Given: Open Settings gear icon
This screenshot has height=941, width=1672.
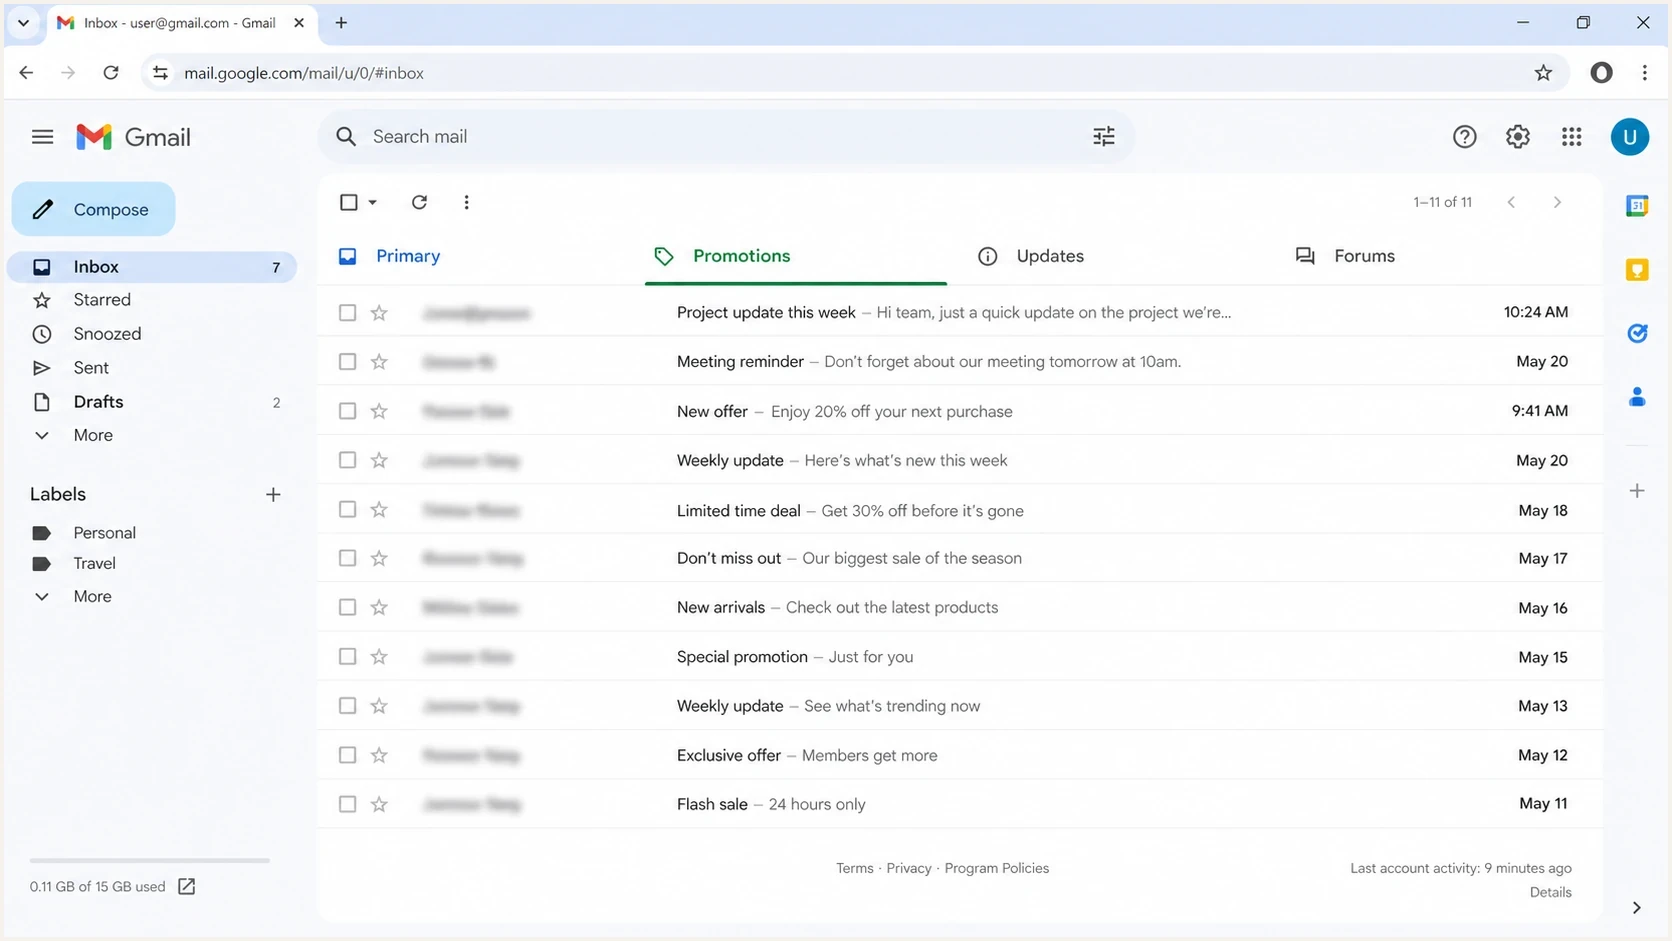Looking at the screenshot, I should click(x=1517, y=137).
